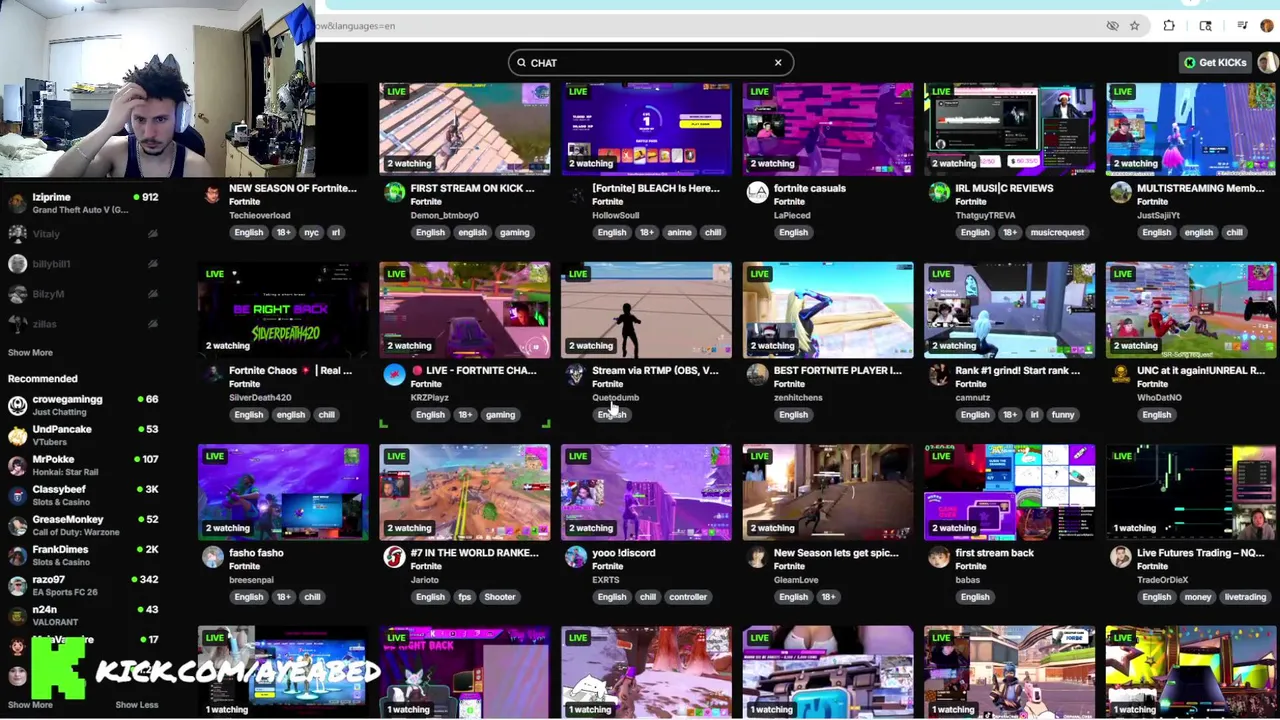Screen dimensions: 1280x720
Task: Select the 'musicrequest' tag under ThatguyTREVA
Action: point(1057,232)
